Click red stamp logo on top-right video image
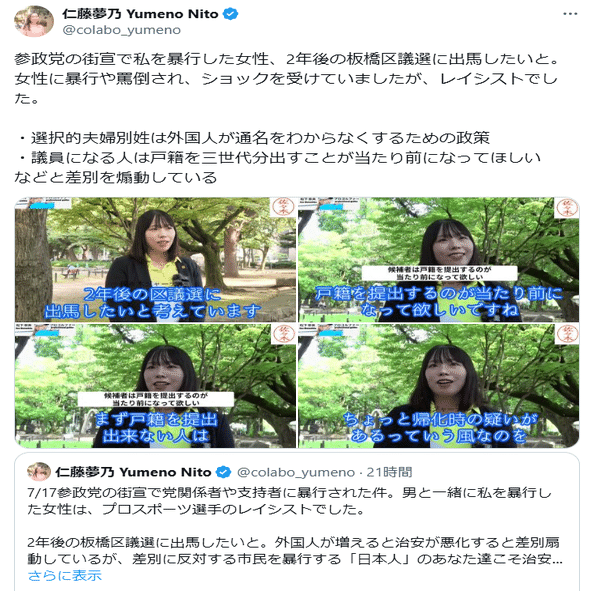 click(x=567, y=207)
